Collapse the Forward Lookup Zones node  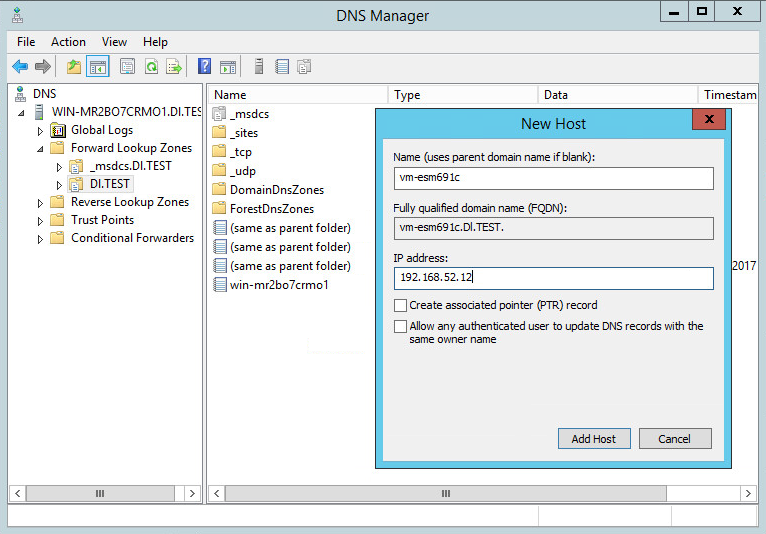pos(41,149)
